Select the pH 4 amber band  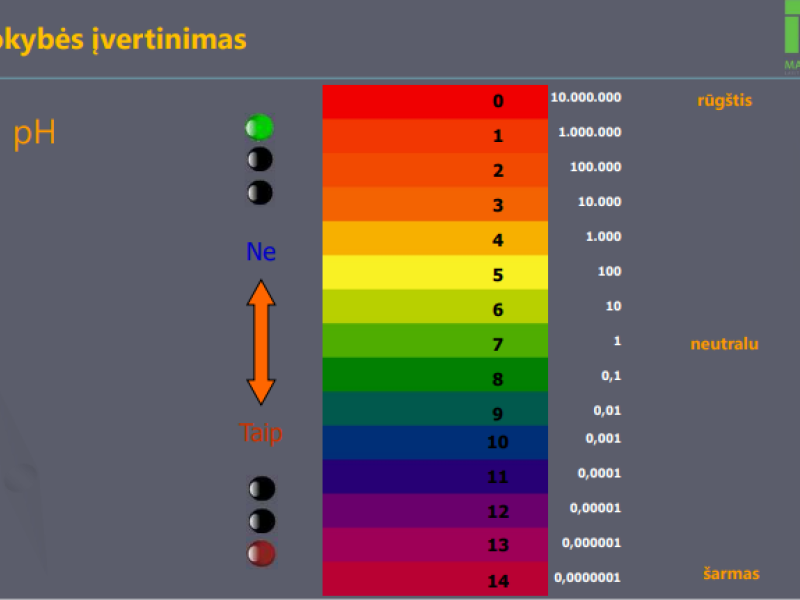[435, 238]
